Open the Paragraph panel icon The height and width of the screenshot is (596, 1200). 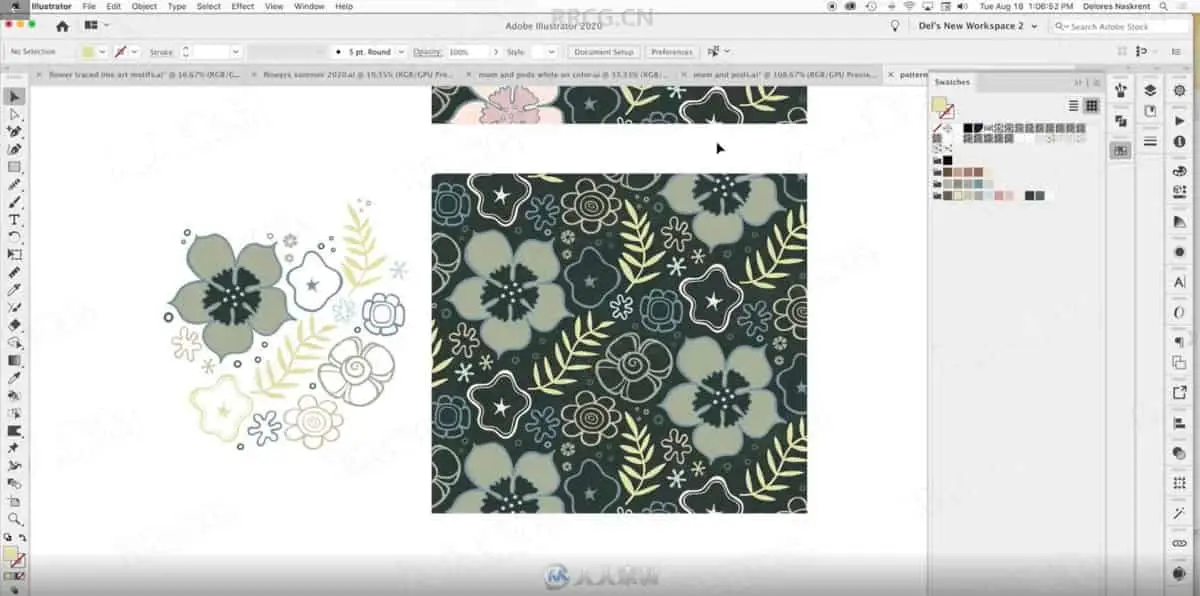[1179, 342]
